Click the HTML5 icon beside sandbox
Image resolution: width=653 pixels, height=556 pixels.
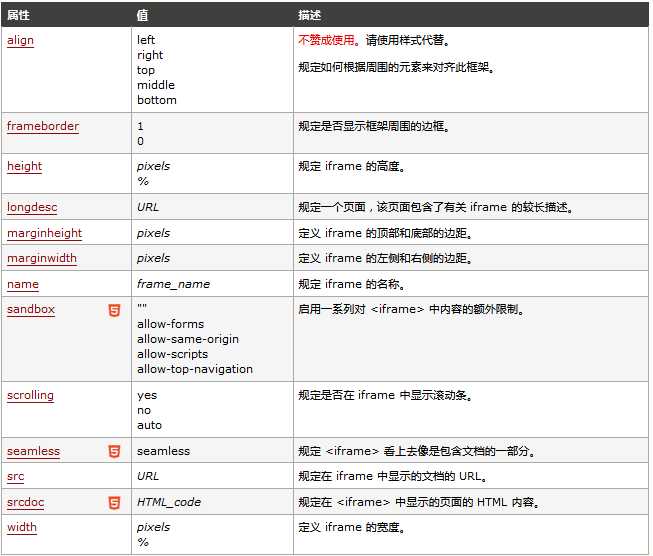114,311
